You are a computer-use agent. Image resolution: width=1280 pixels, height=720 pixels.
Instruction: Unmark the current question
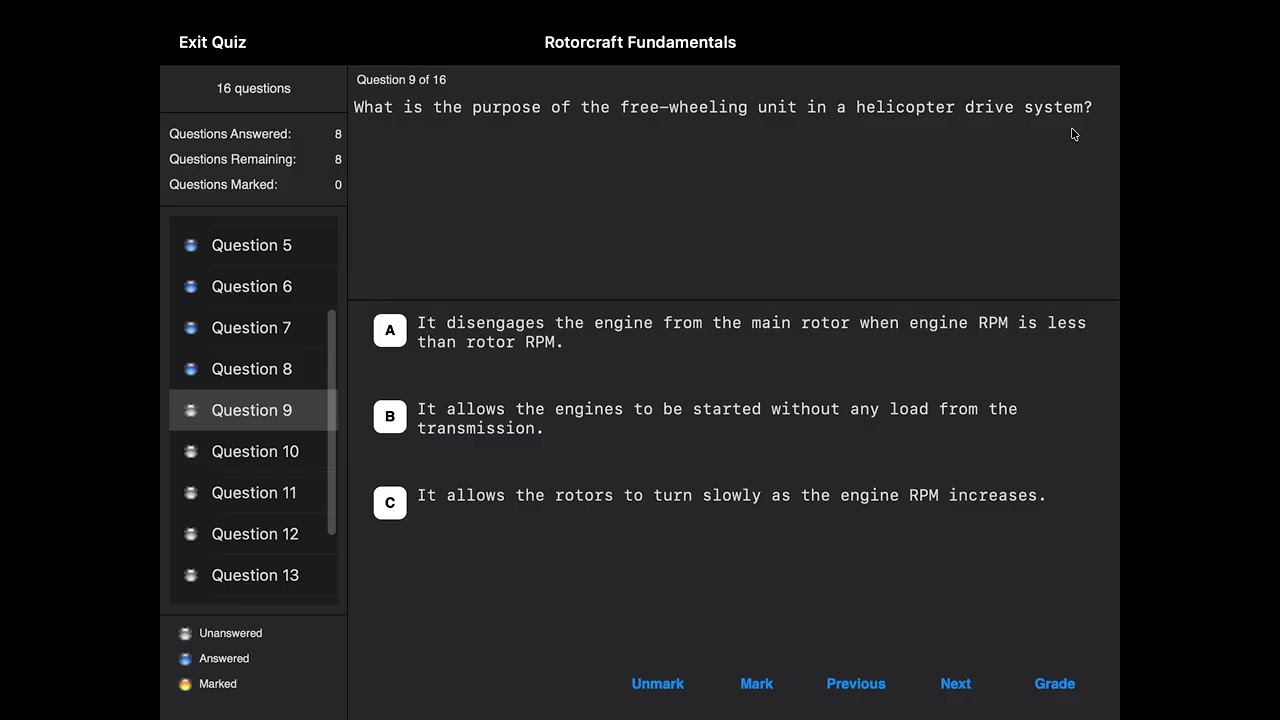(x=658, y=684)
